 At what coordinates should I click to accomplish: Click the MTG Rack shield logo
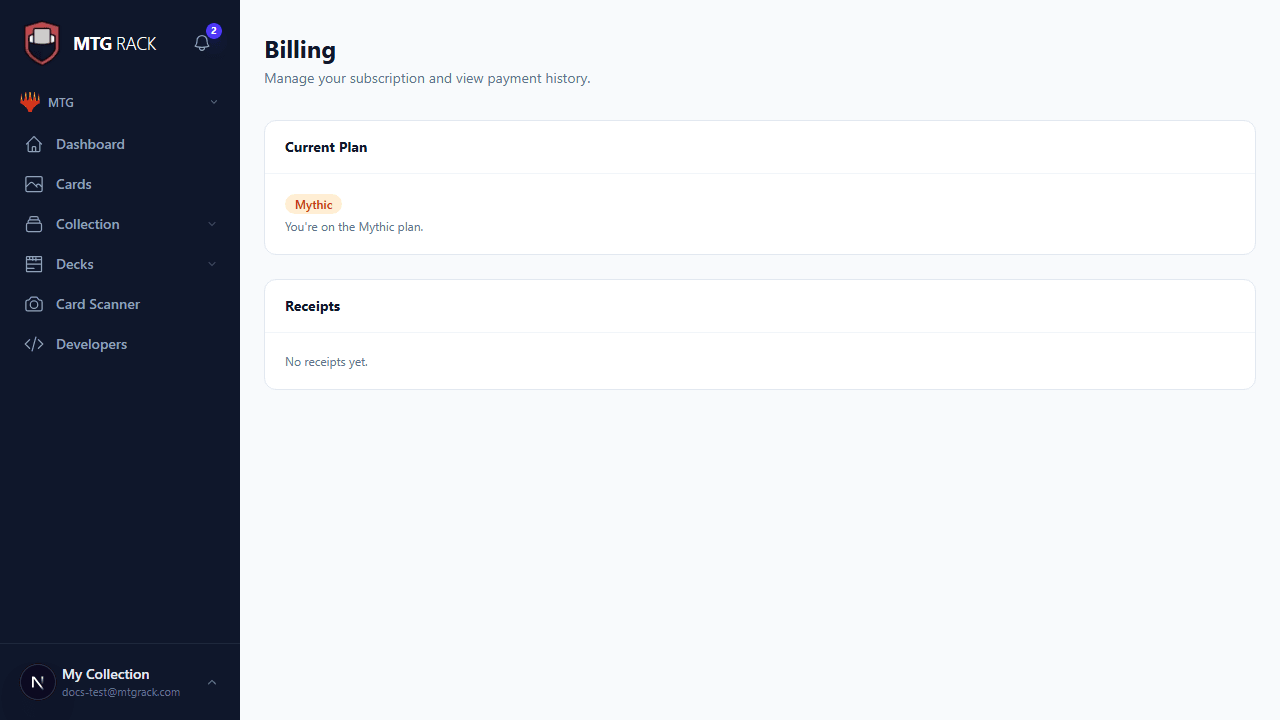[x=42, y=43]
